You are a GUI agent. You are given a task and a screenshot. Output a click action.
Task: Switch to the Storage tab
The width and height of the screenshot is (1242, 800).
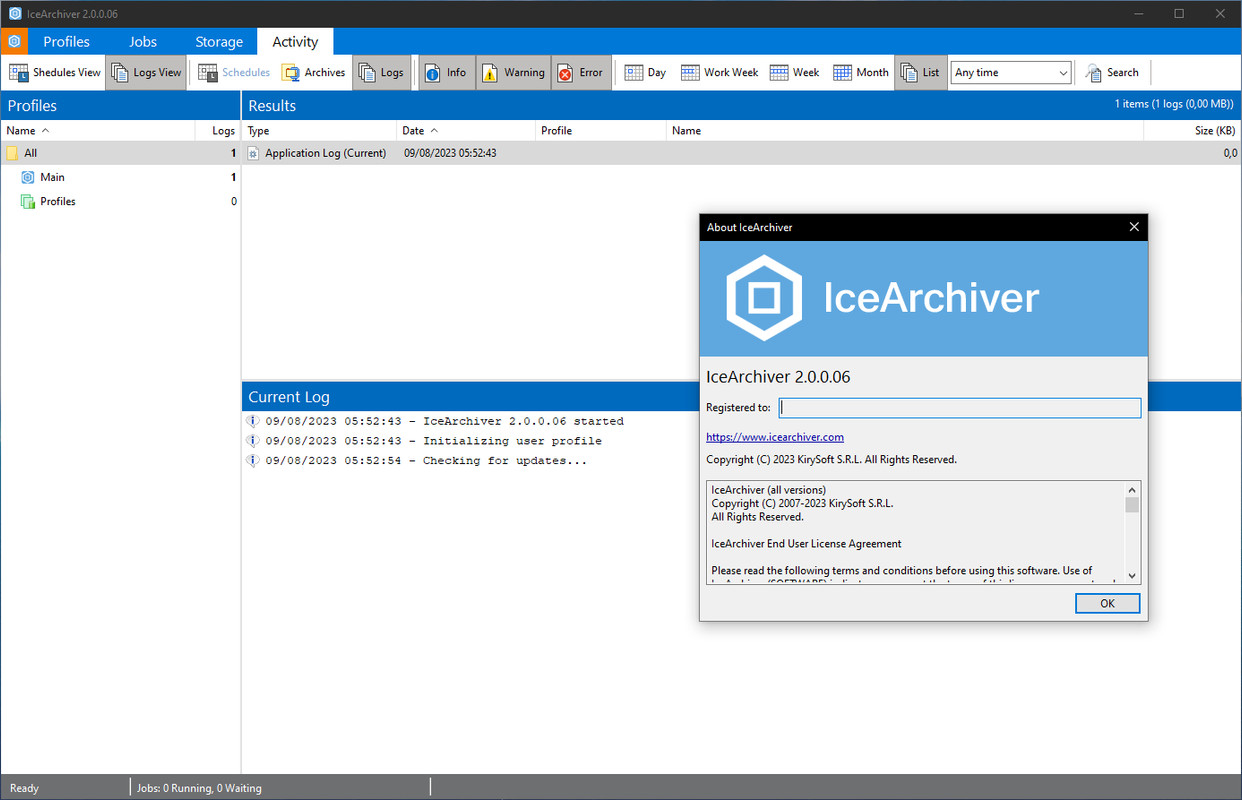click(219, 41)
